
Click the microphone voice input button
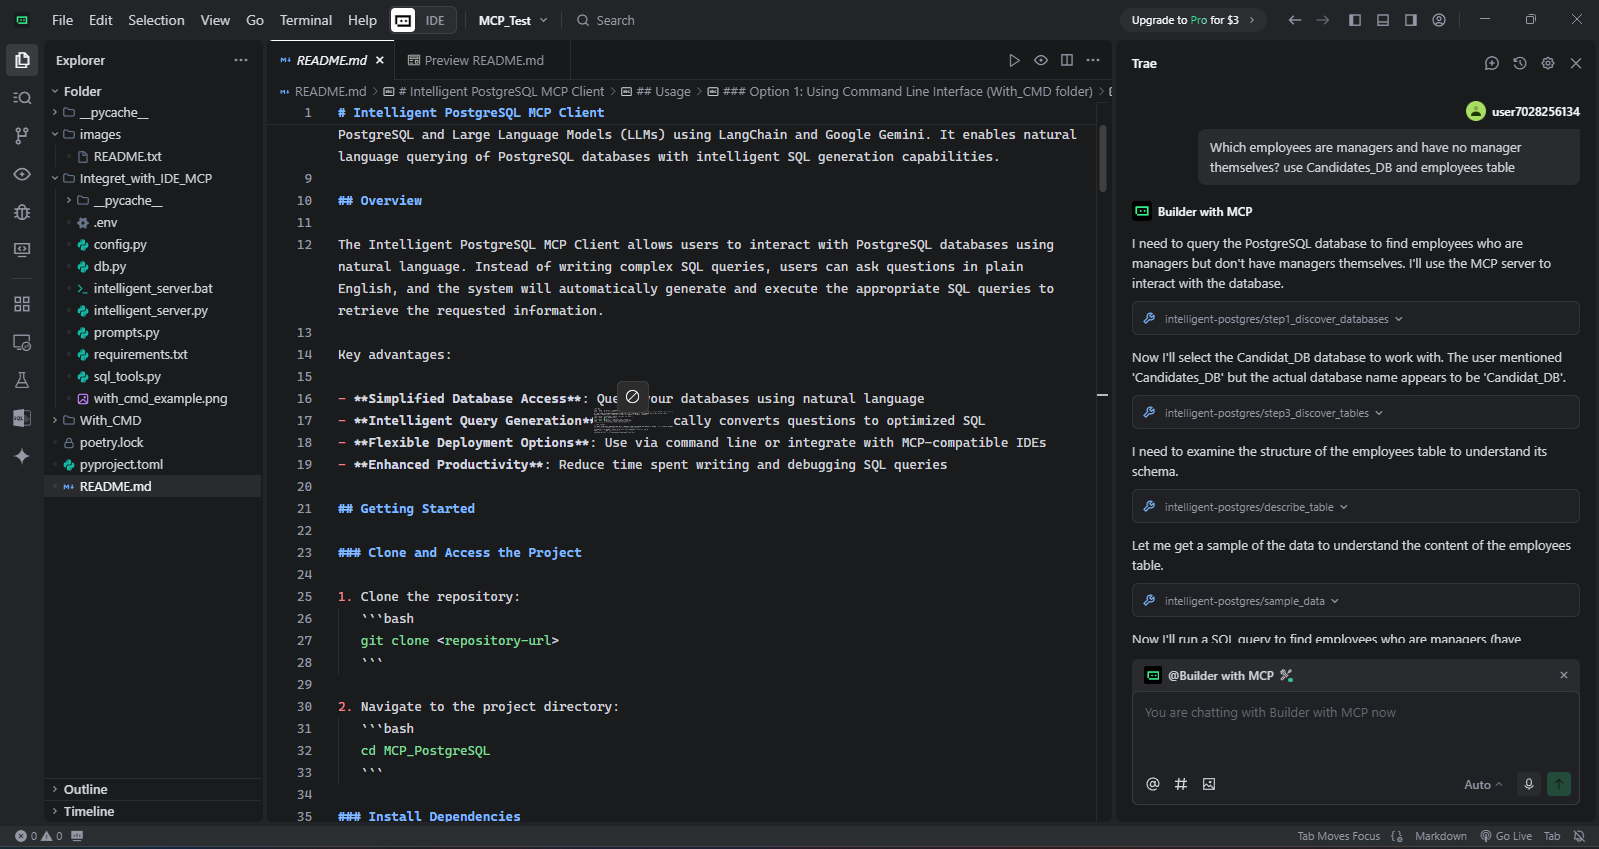click(1529, 784)
